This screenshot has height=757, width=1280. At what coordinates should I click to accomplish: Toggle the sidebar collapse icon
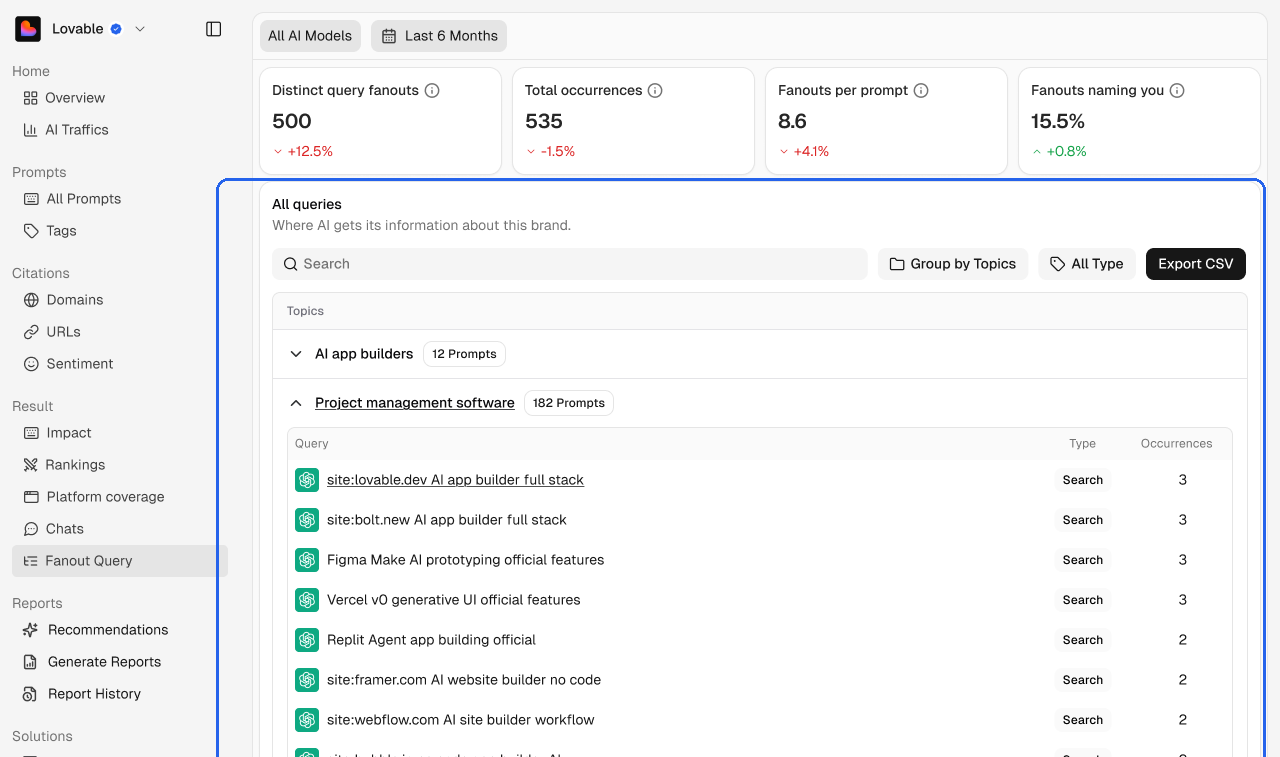click(213, 29)
